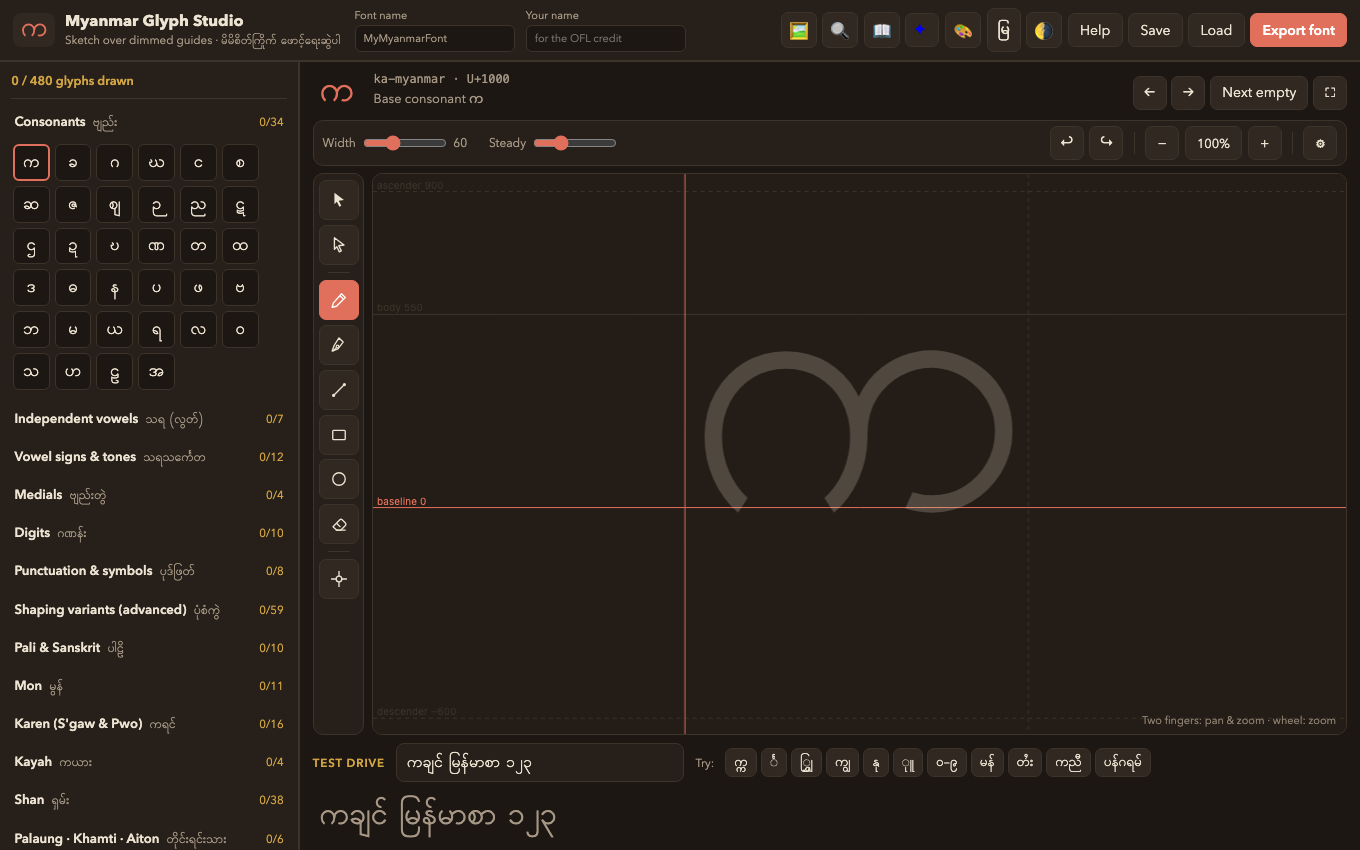Switch to the eraser tool
The width and height of the screenshot is (1360, 850).
click(x=339, y=525)
